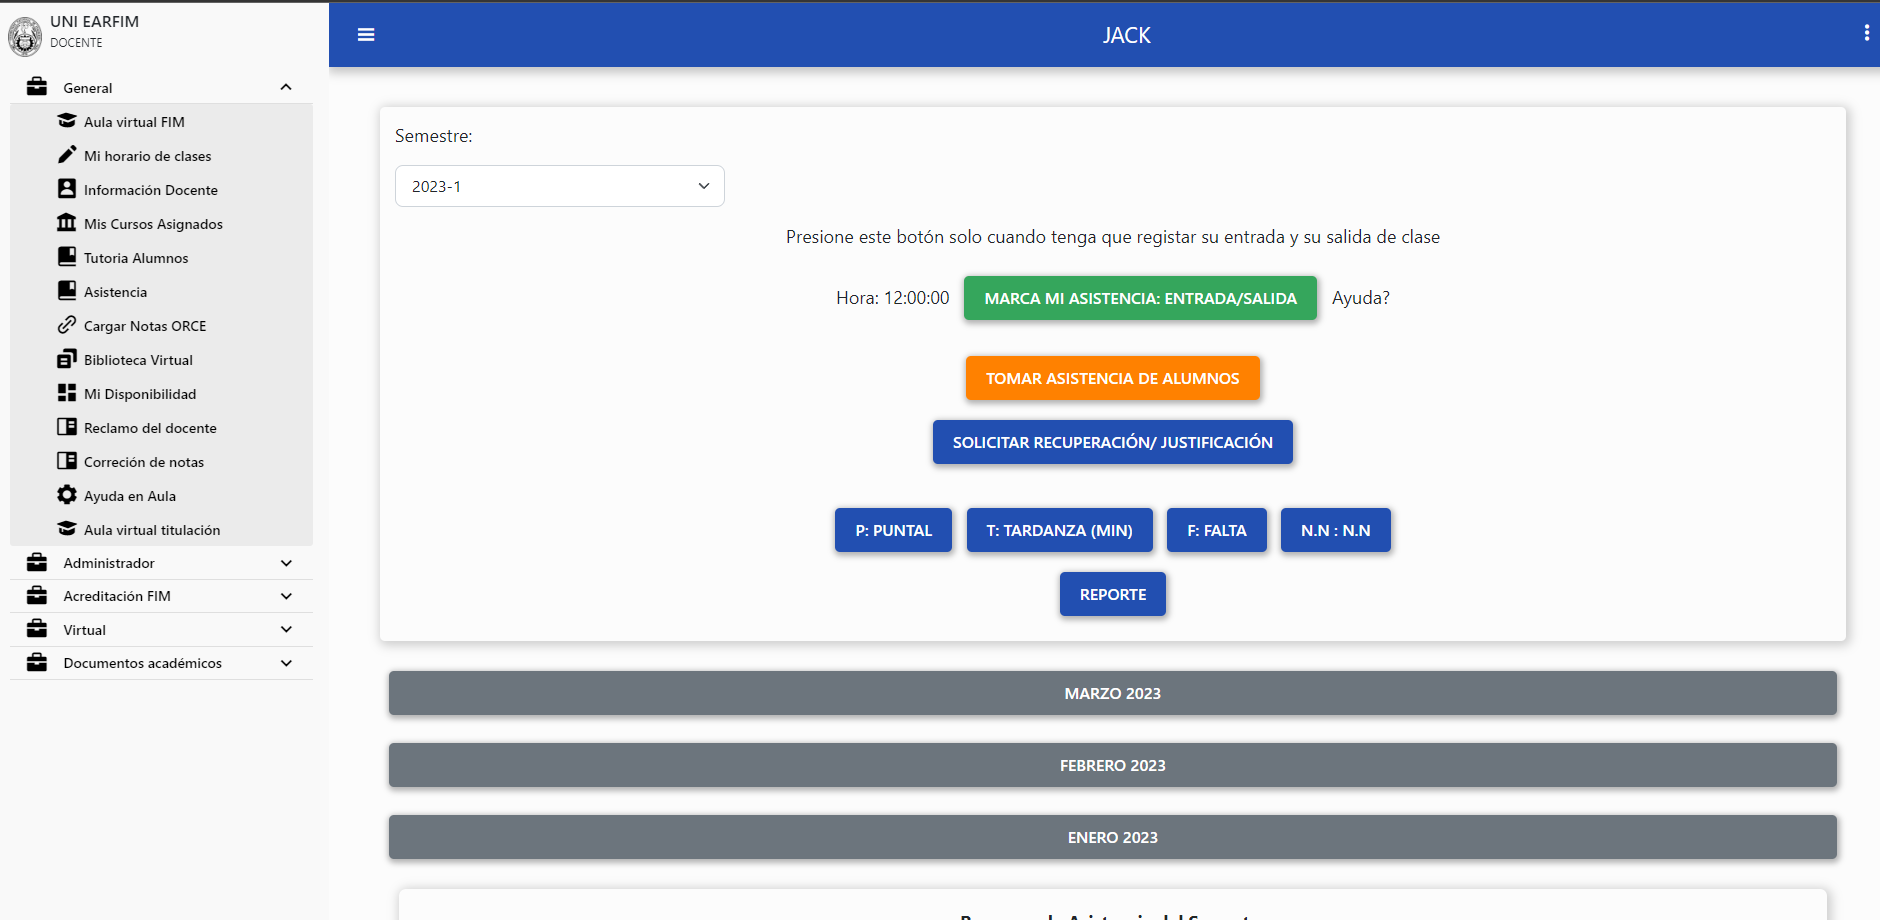This screenshot has width=1880, height=920.
Task: Select Tutoria Alumnos from the sidebar
Action: click(135, 257)
